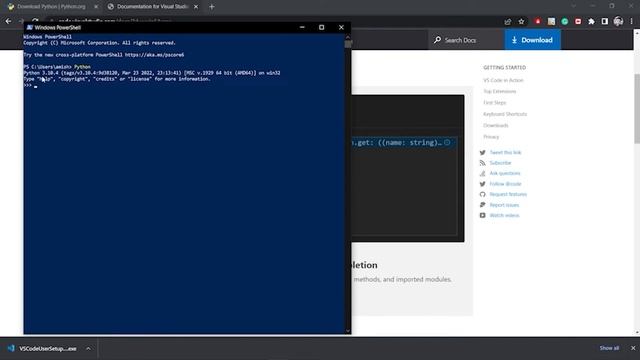Viewport: 640px width, 360px height.
Task: Click the PowerShell vertical scrollbar thumb
Action: click(x=348, y=43)
